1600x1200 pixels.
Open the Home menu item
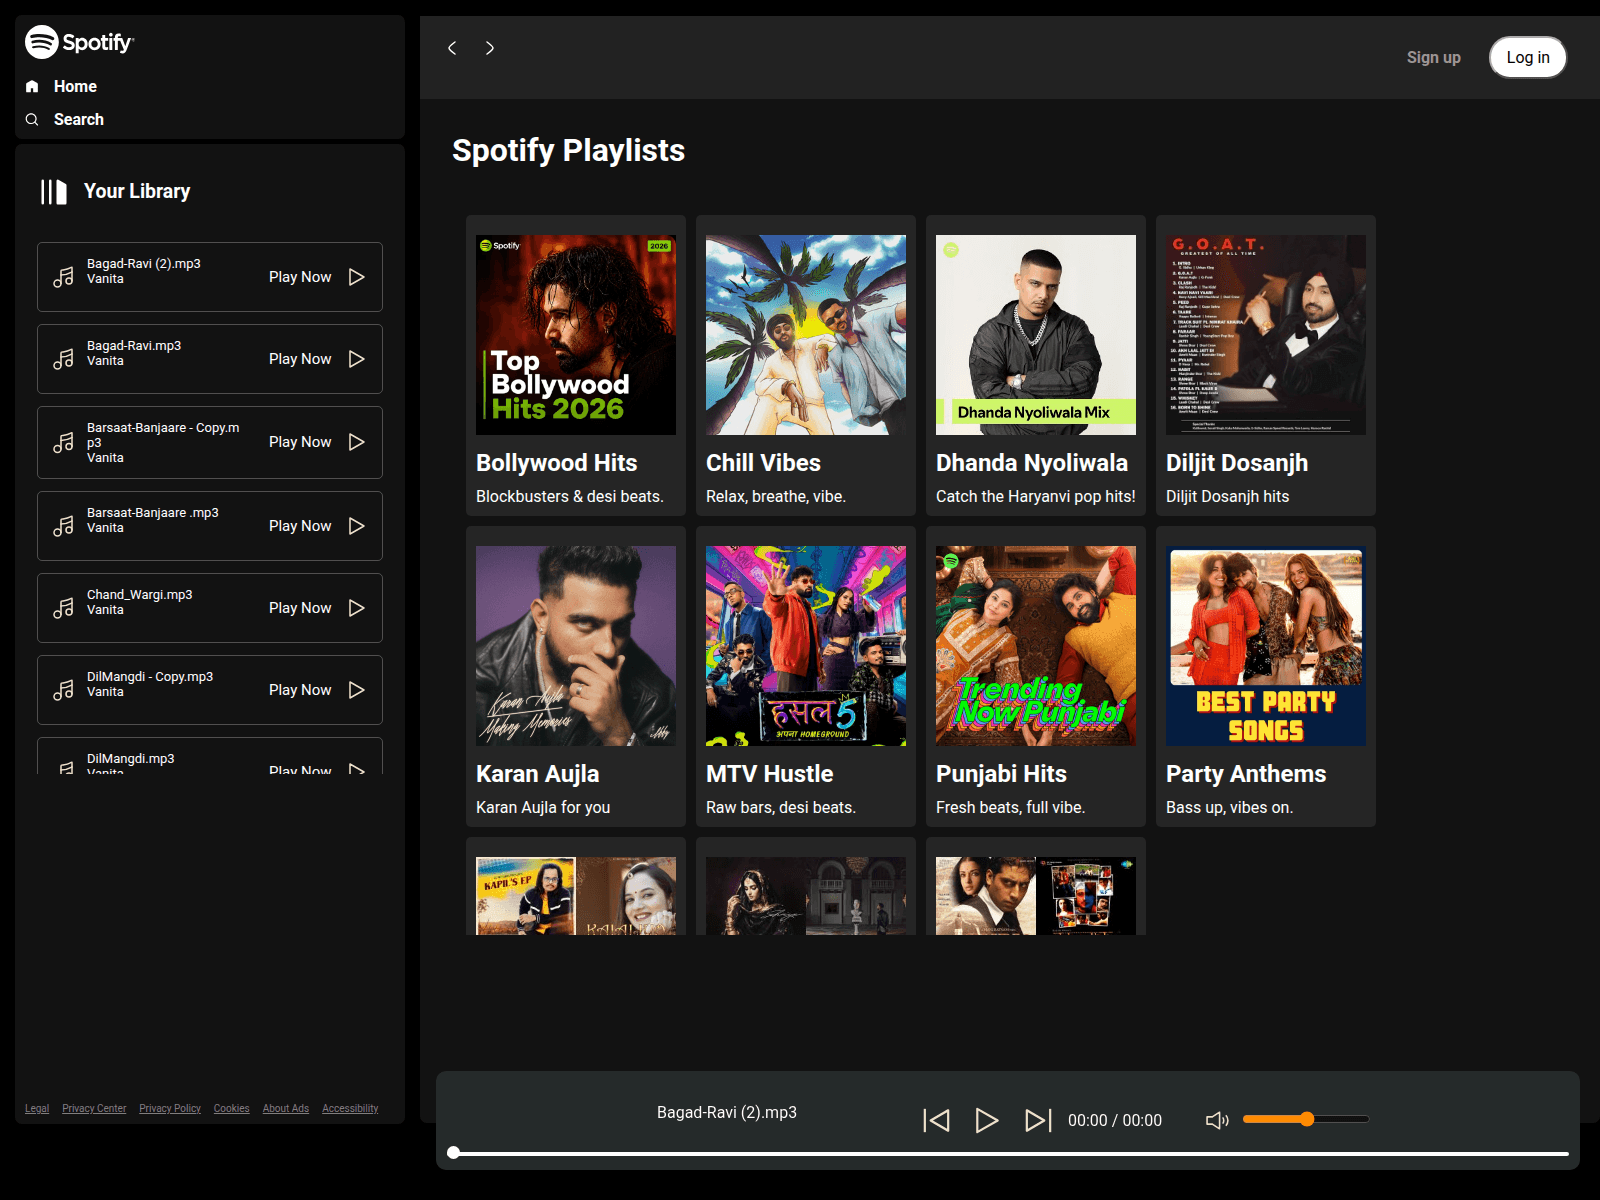[75, 86]
